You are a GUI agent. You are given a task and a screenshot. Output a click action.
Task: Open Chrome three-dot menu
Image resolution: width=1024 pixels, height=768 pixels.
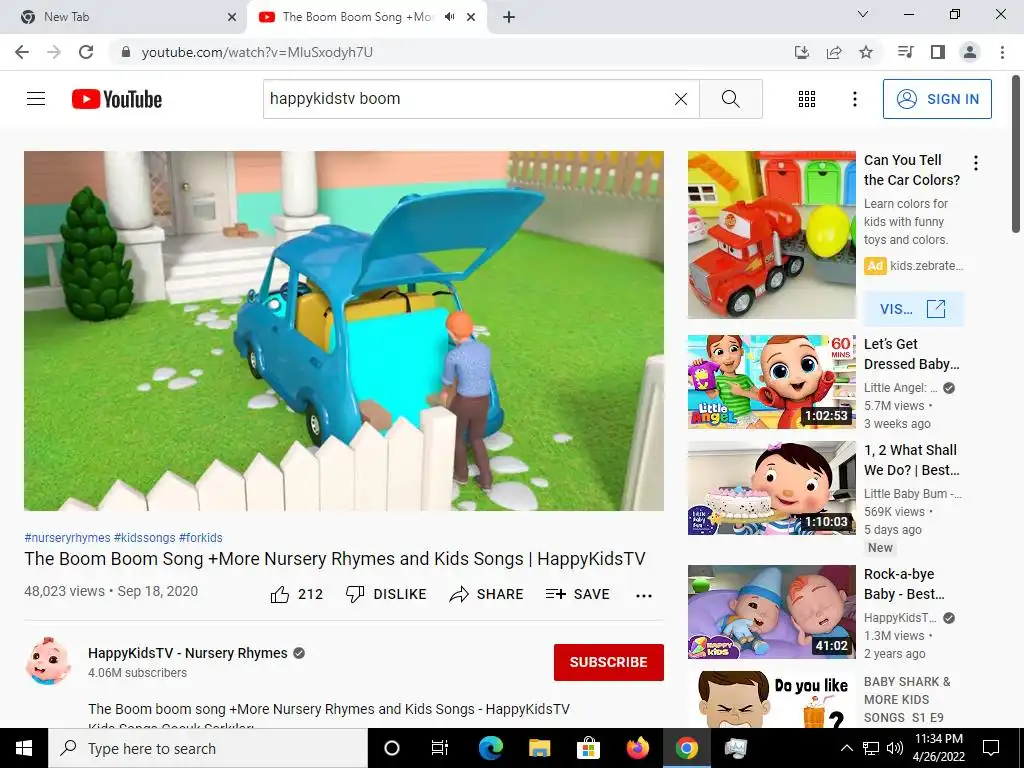(x=1002, y=52)
